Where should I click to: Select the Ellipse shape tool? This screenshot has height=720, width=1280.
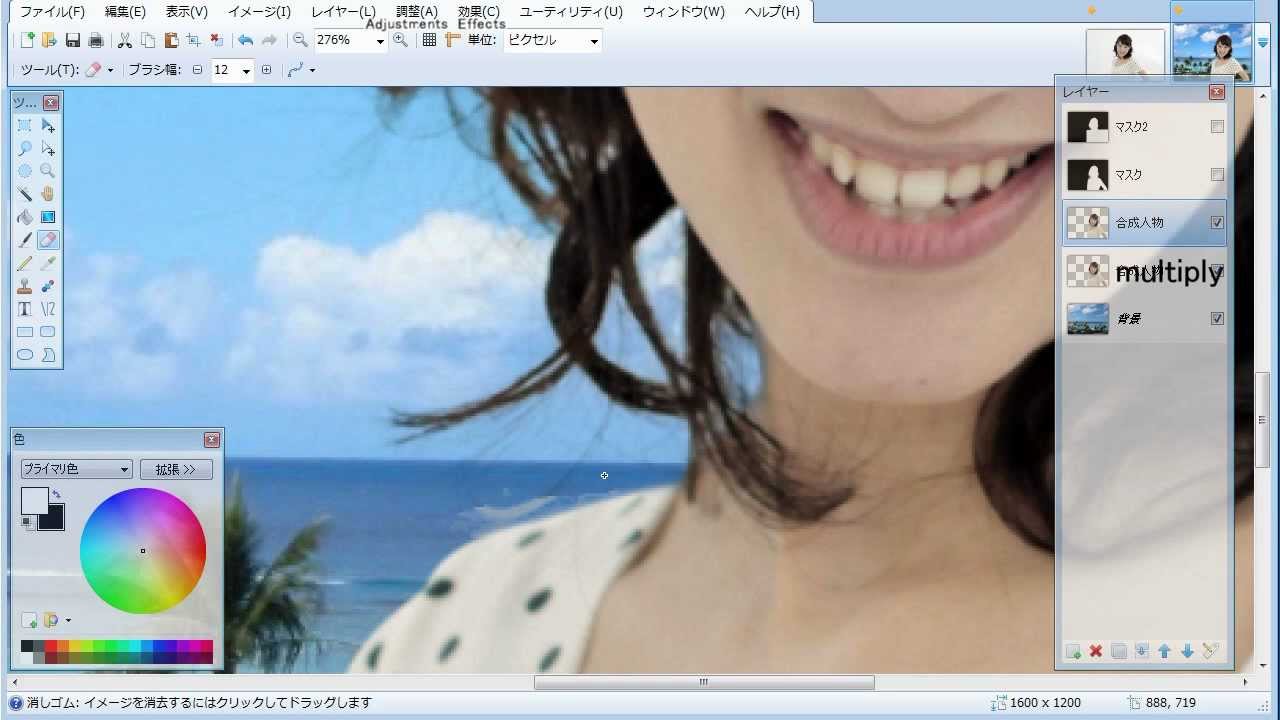point(25,355)
